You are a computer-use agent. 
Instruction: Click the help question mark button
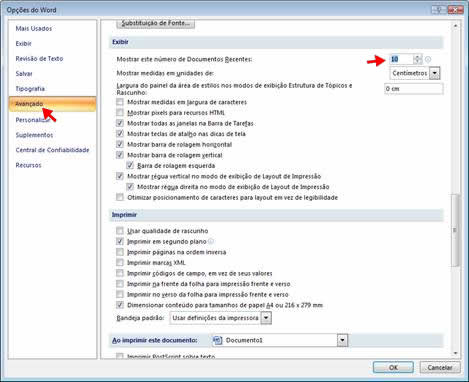(x=439, y=10)
